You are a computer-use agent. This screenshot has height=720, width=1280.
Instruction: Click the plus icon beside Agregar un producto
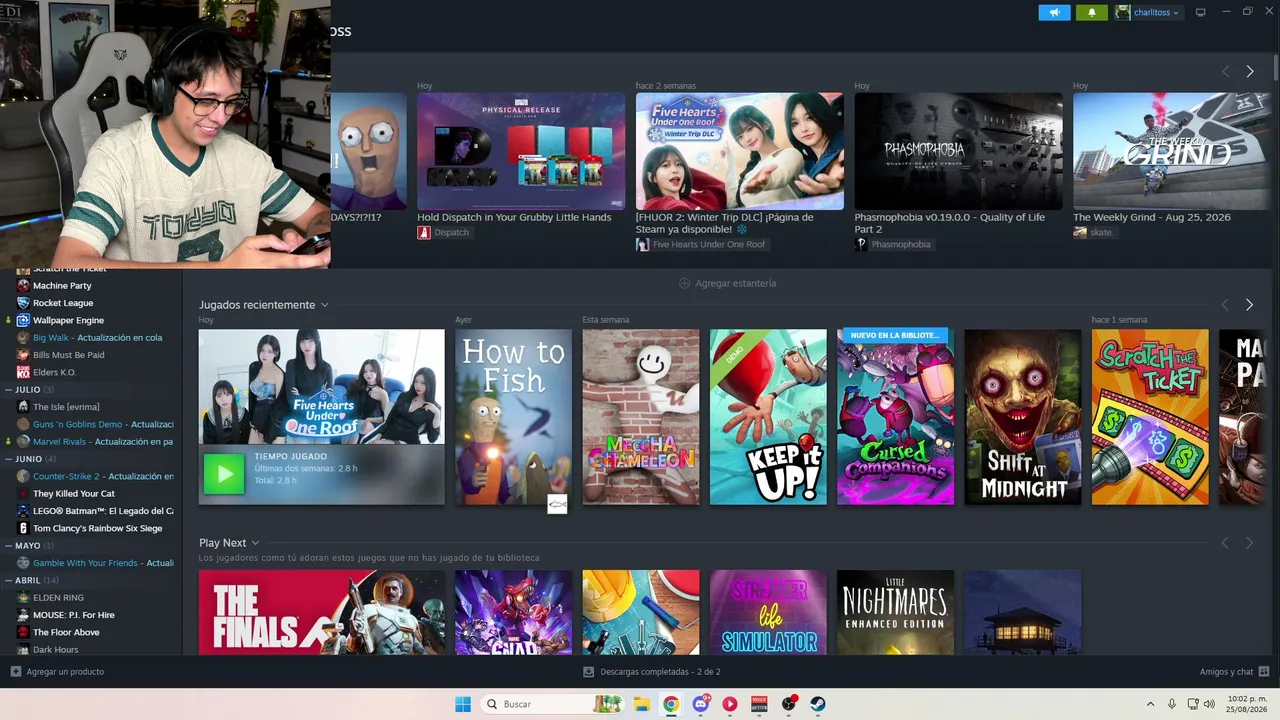tap(15, 671)
